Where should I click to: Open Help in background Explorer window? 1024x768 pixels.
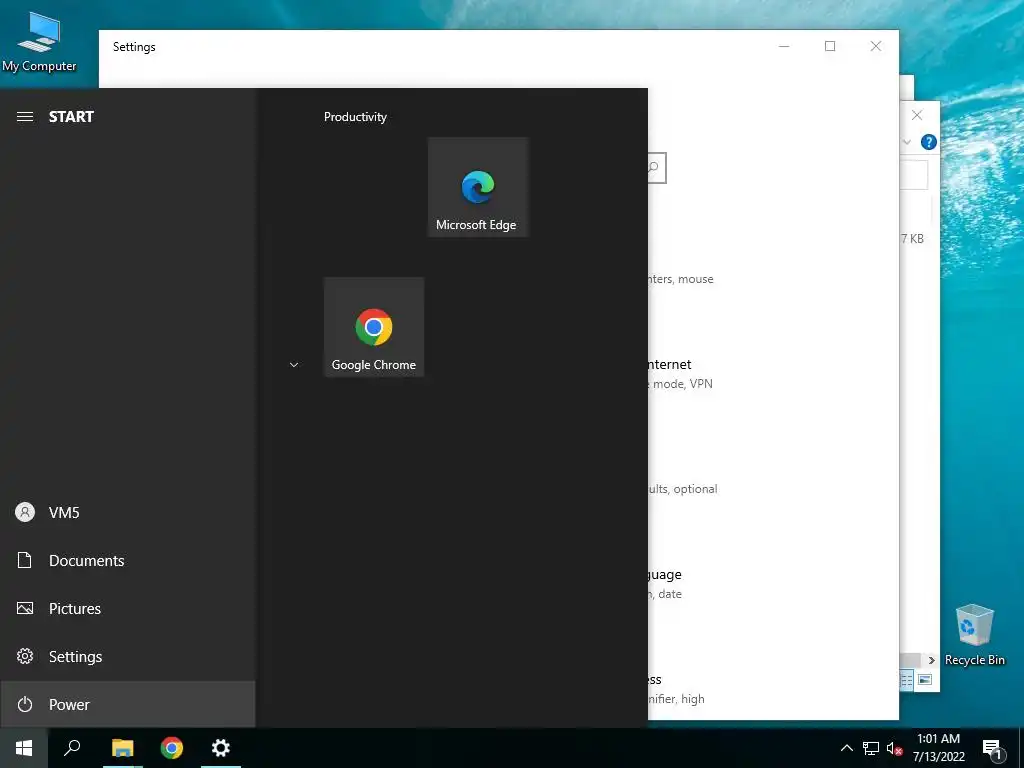[x=929, y=142]
